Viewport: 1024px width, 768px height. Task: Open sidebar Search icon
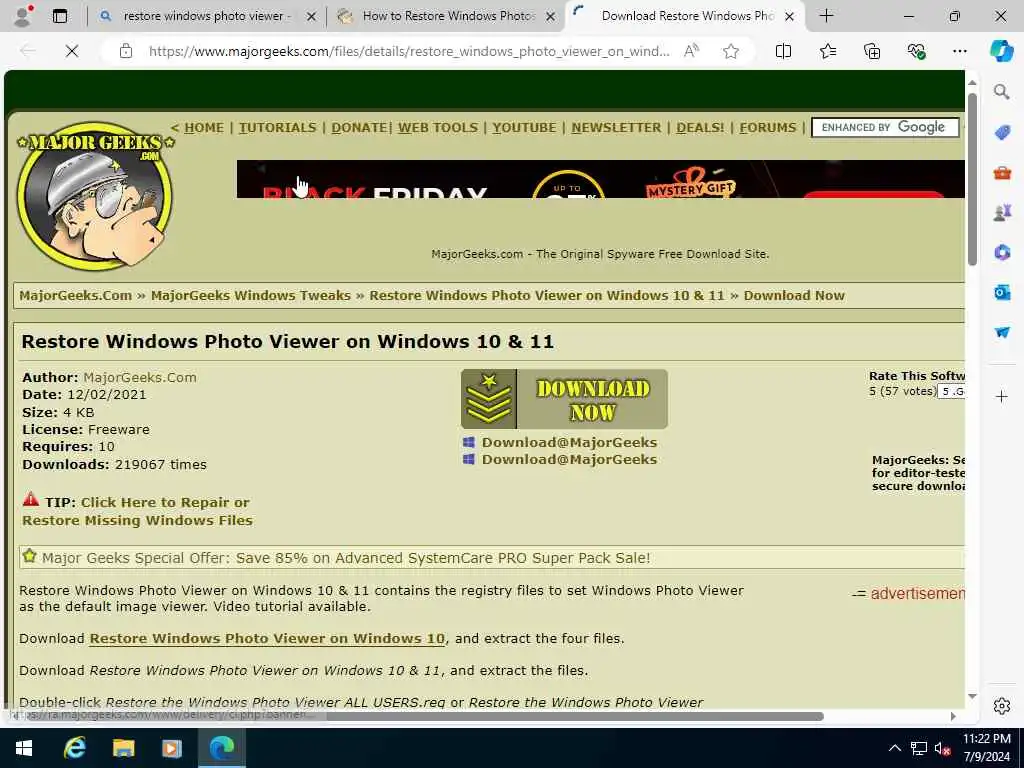tap(1001, 92)
